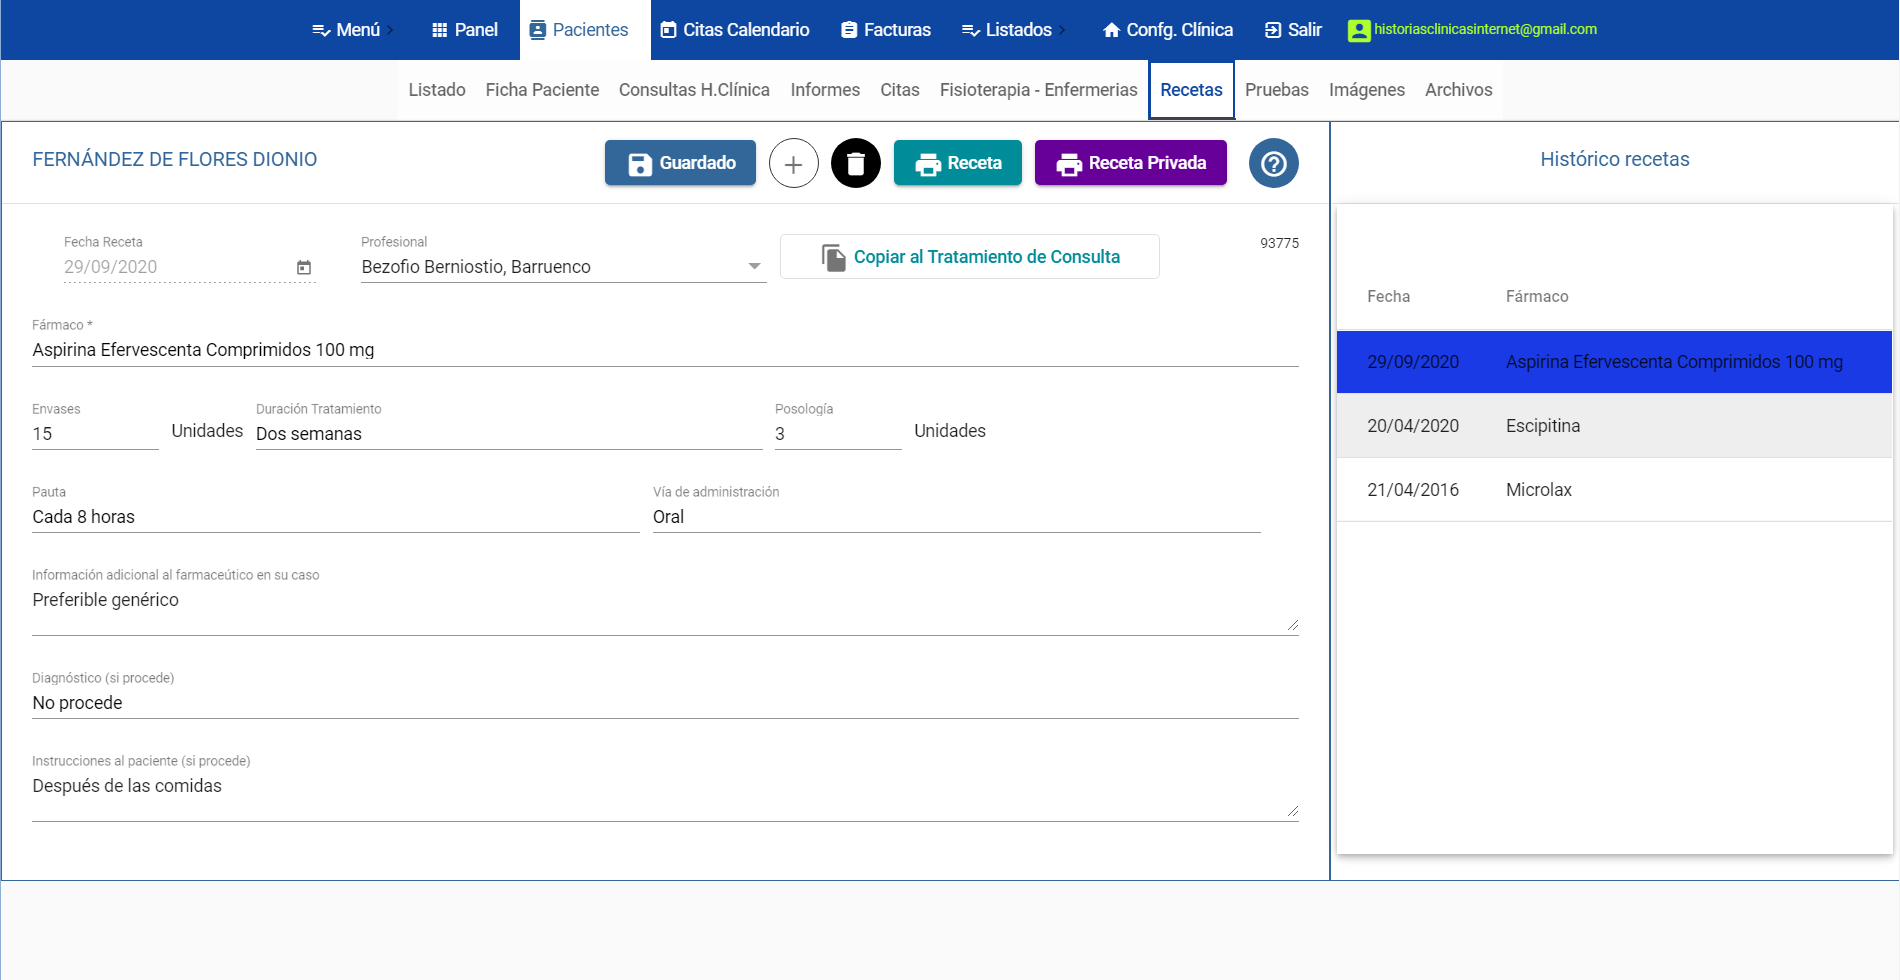Go to Citas Calendario in top navigation
The height and width of the screenshot is (980, 1900).
click(735, 30)
